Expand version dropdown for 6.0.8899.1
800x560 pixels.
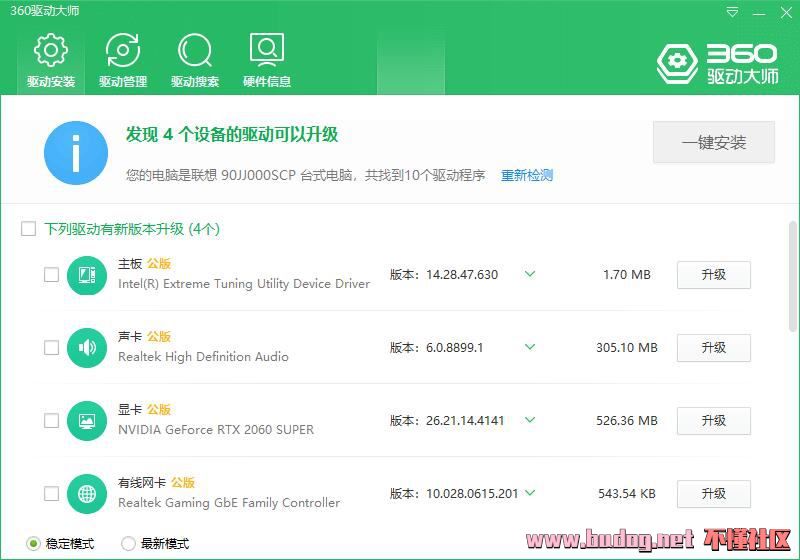[x=530, y=347]
